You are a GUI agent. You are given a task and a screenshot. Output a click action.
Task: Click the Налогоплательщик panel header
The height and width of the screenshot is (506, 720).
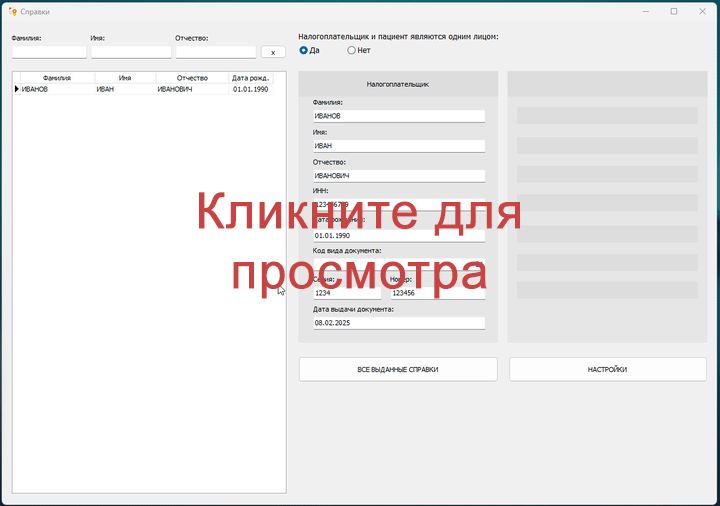pyautogui.click(x=398, y=84)
